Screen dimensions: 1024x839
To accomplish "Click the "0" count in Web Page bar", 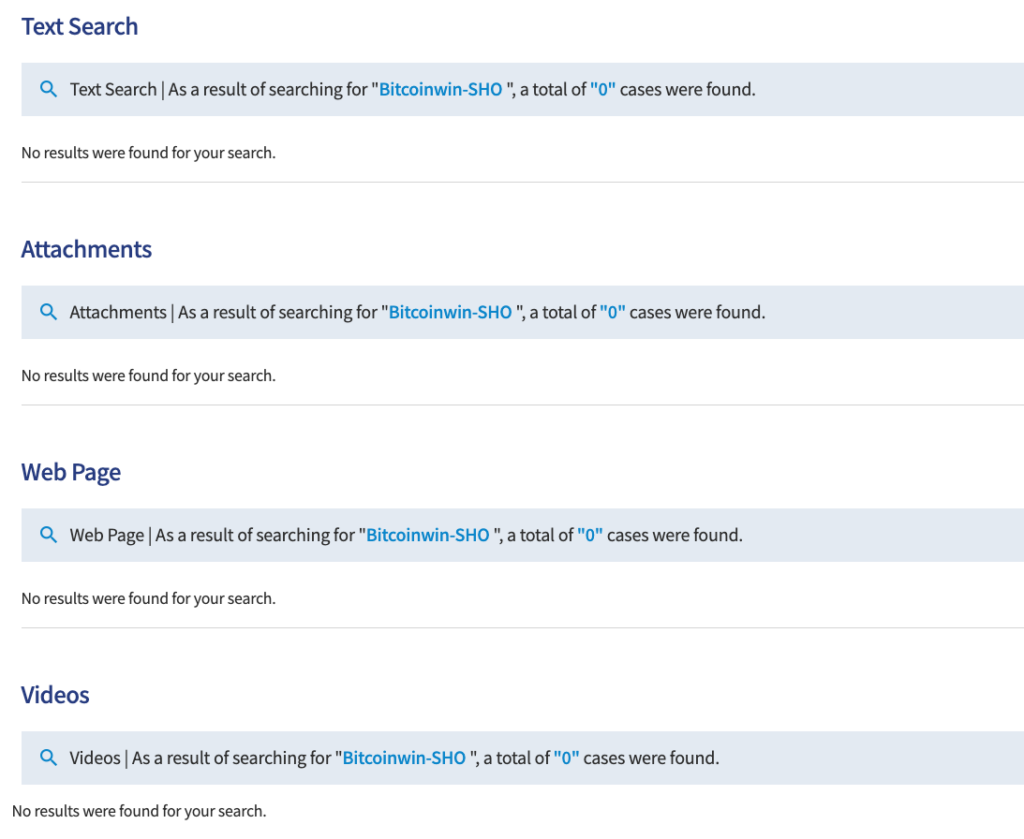I will point(590,535).
